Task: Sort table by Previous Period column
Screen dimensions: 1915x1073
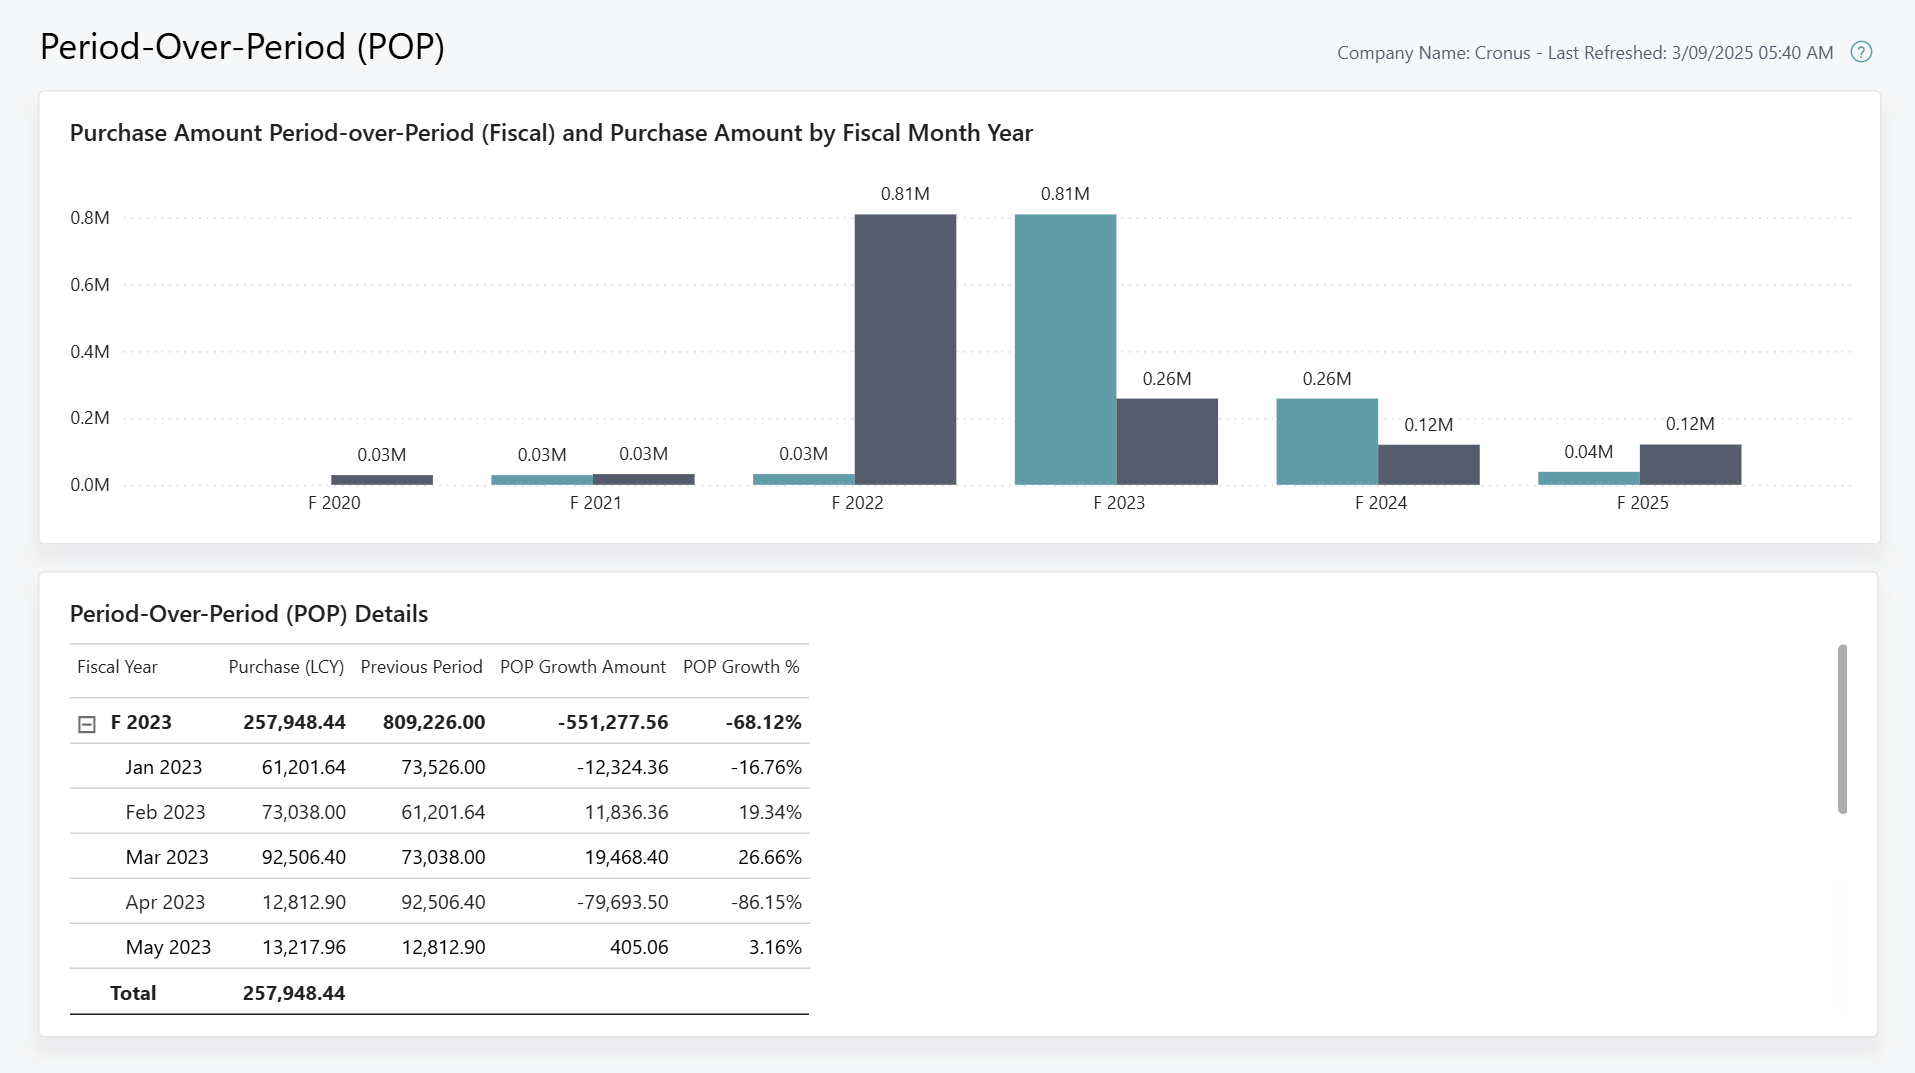Action: (421, 667)
